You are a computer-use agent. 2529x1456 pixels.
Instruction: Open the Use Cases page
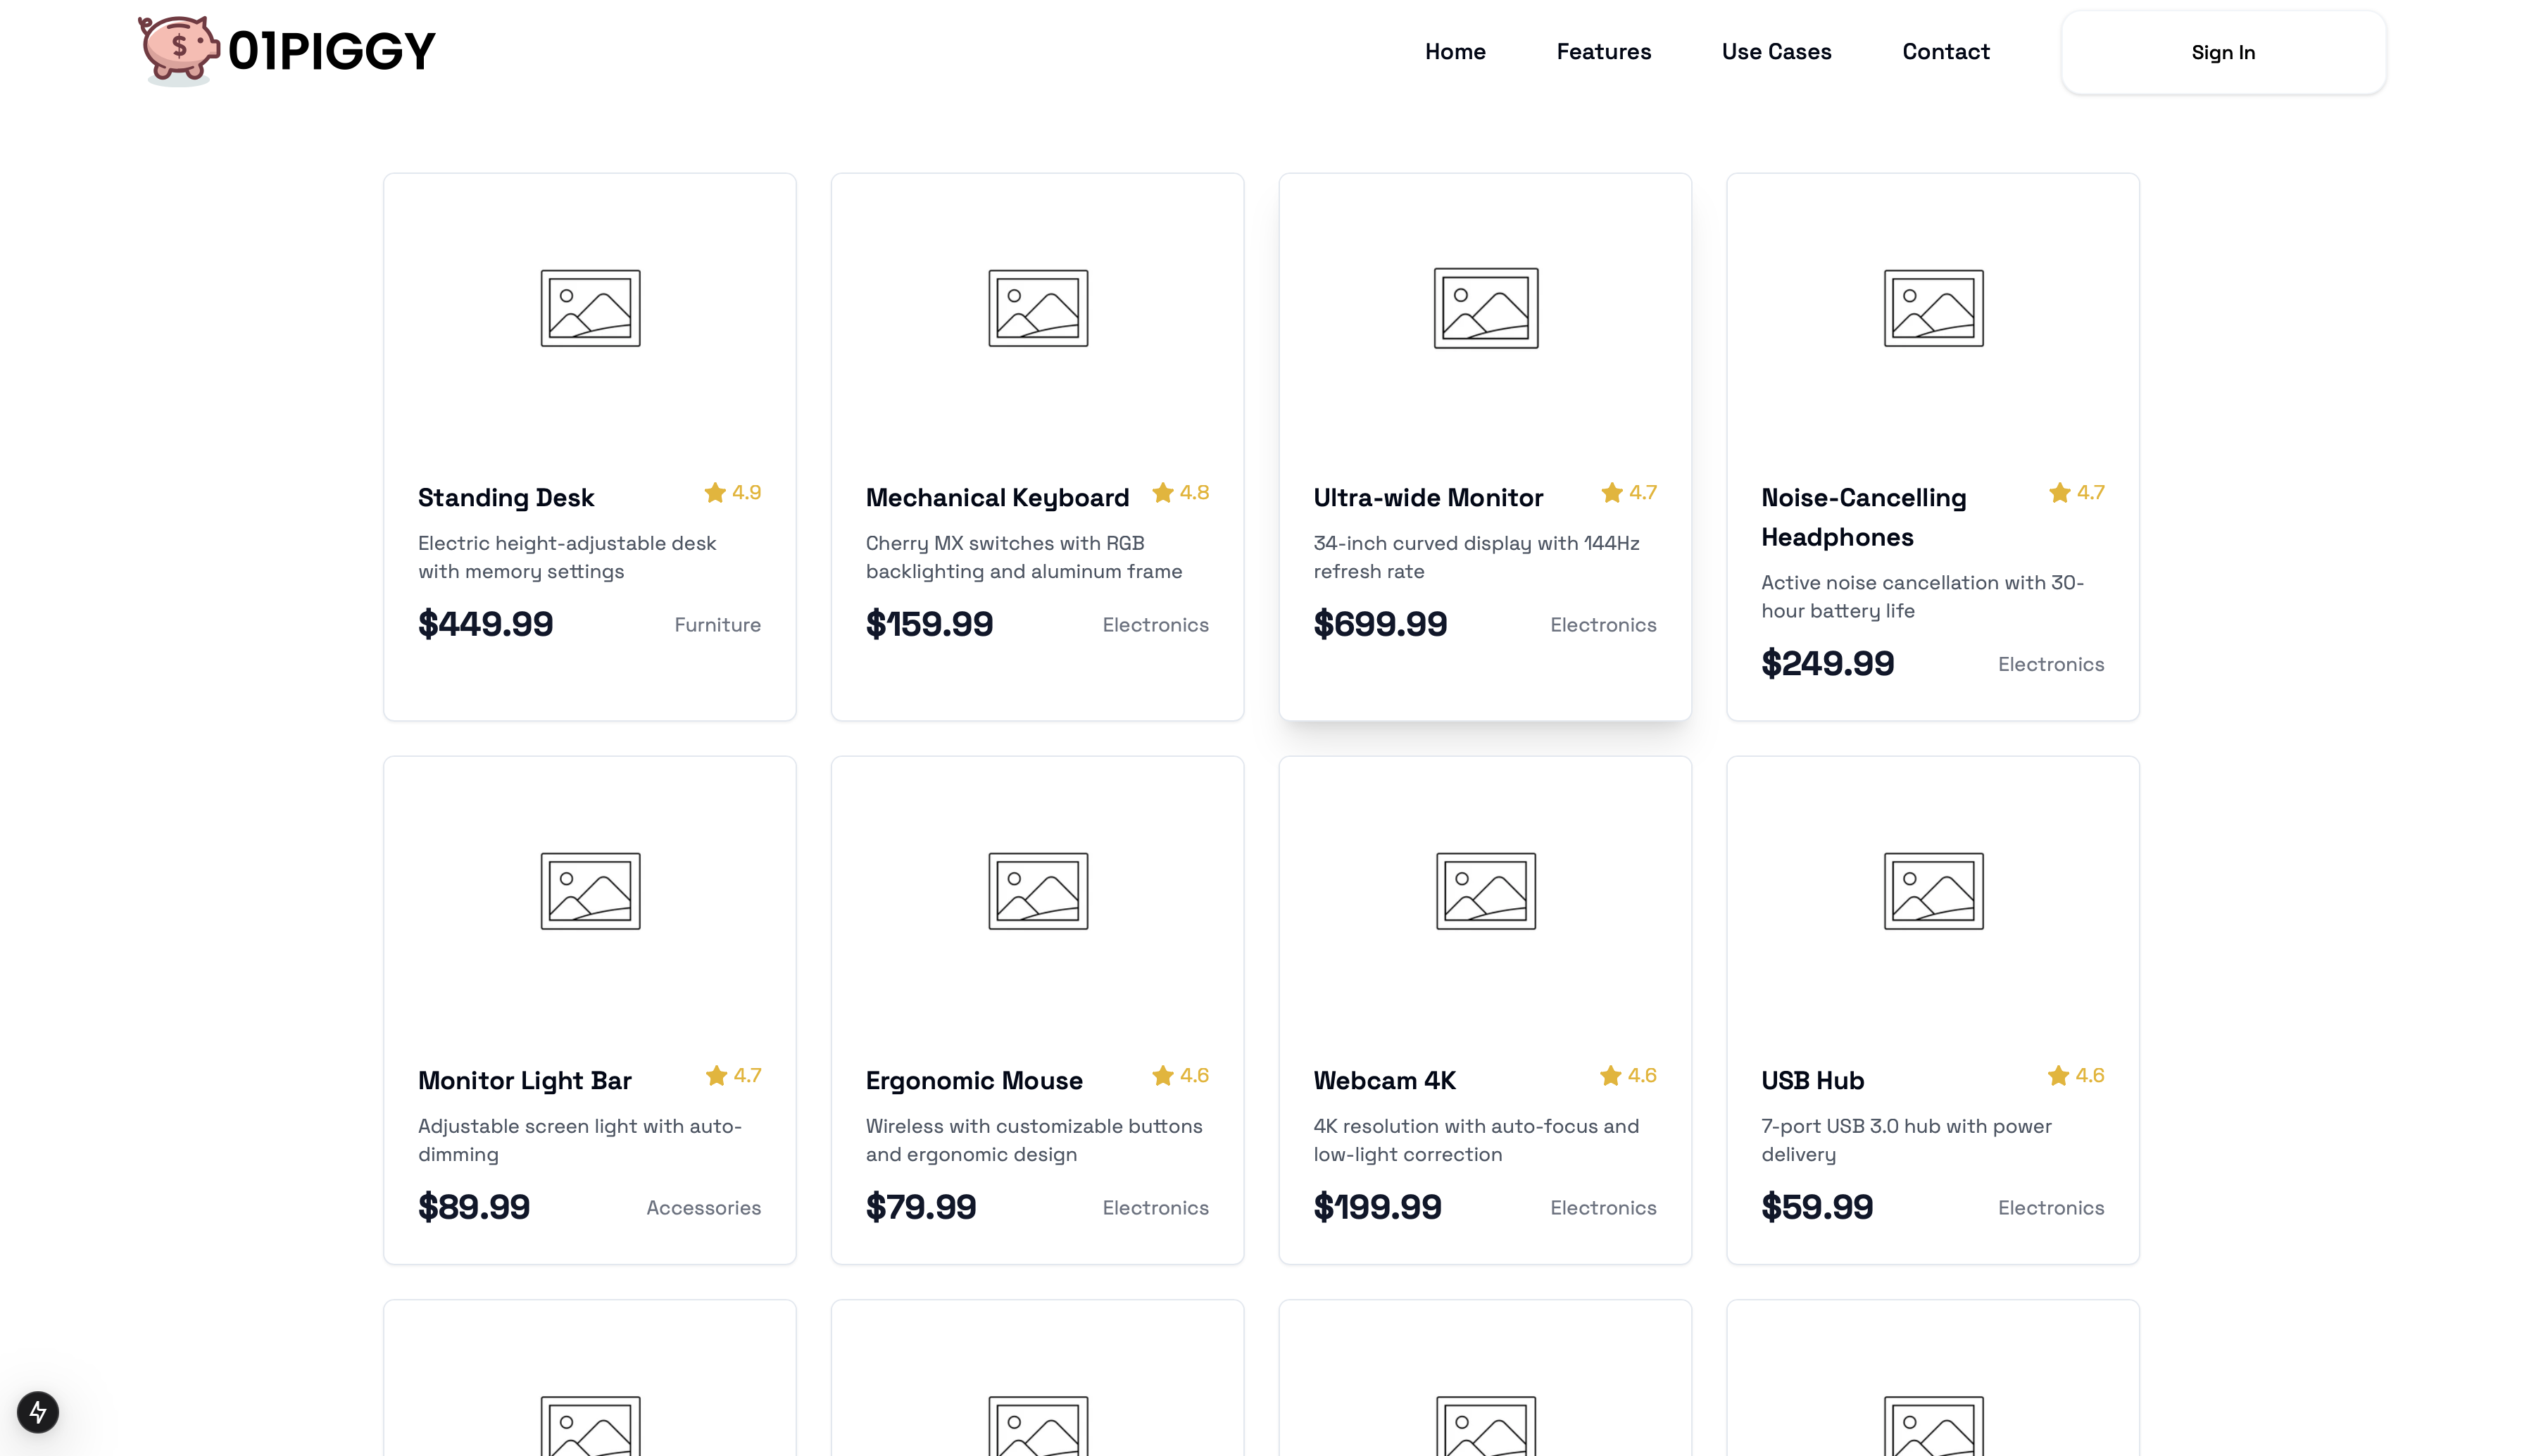tap(1776, 52)
